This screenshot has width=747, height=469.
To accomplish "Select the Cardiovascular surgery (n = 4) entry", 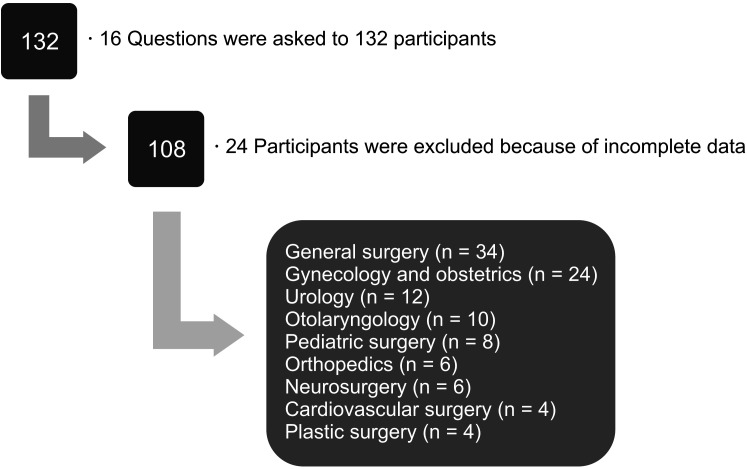I will [x=417, y=409].
